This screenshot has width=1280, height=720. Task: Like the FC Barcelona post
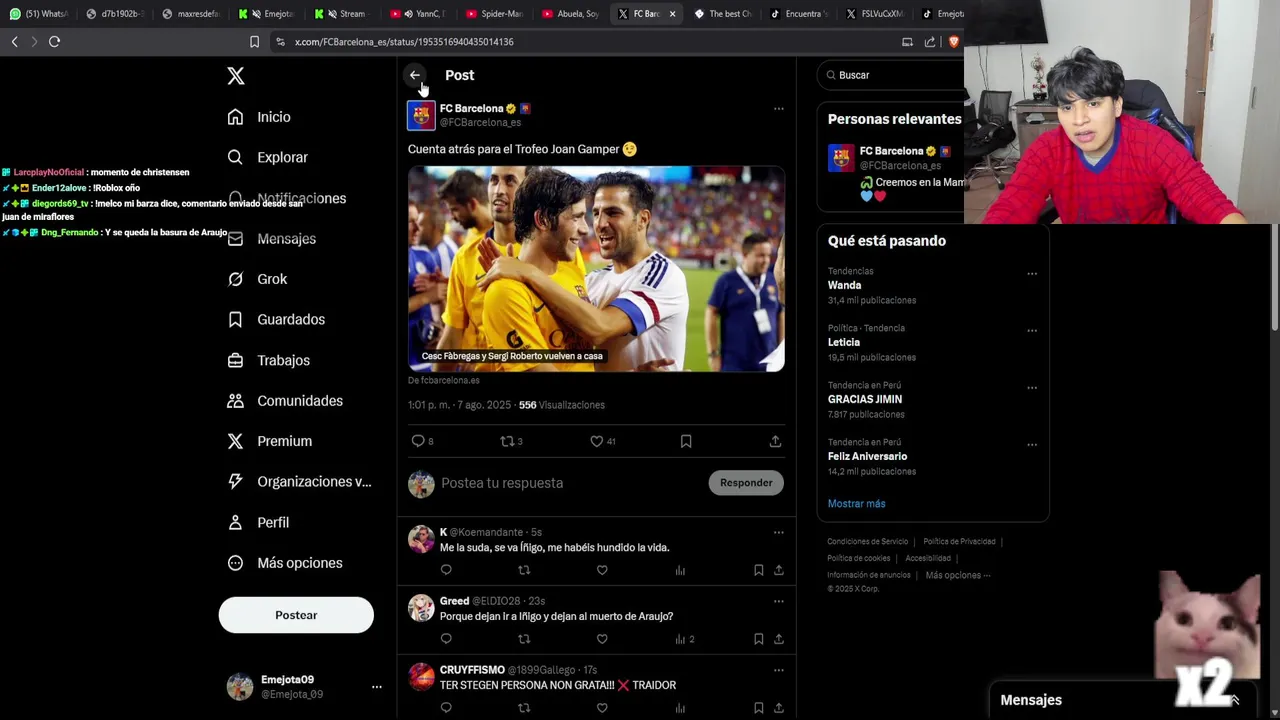(596, 441)
